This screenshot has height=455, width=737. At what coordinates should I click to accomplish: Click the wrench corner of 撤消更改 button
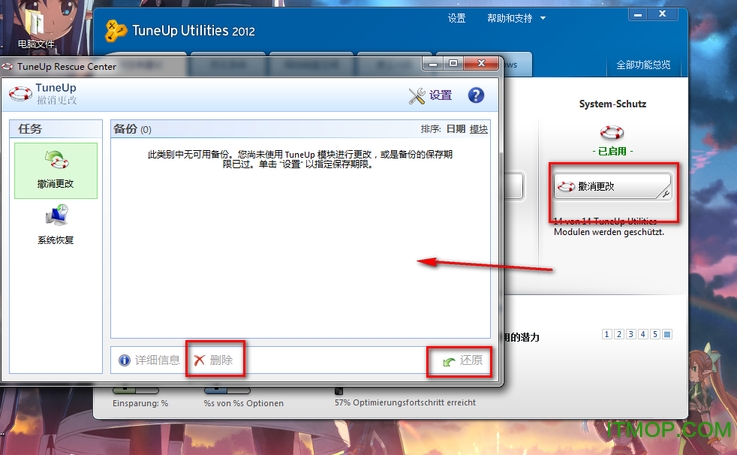[x=666, y=193]
